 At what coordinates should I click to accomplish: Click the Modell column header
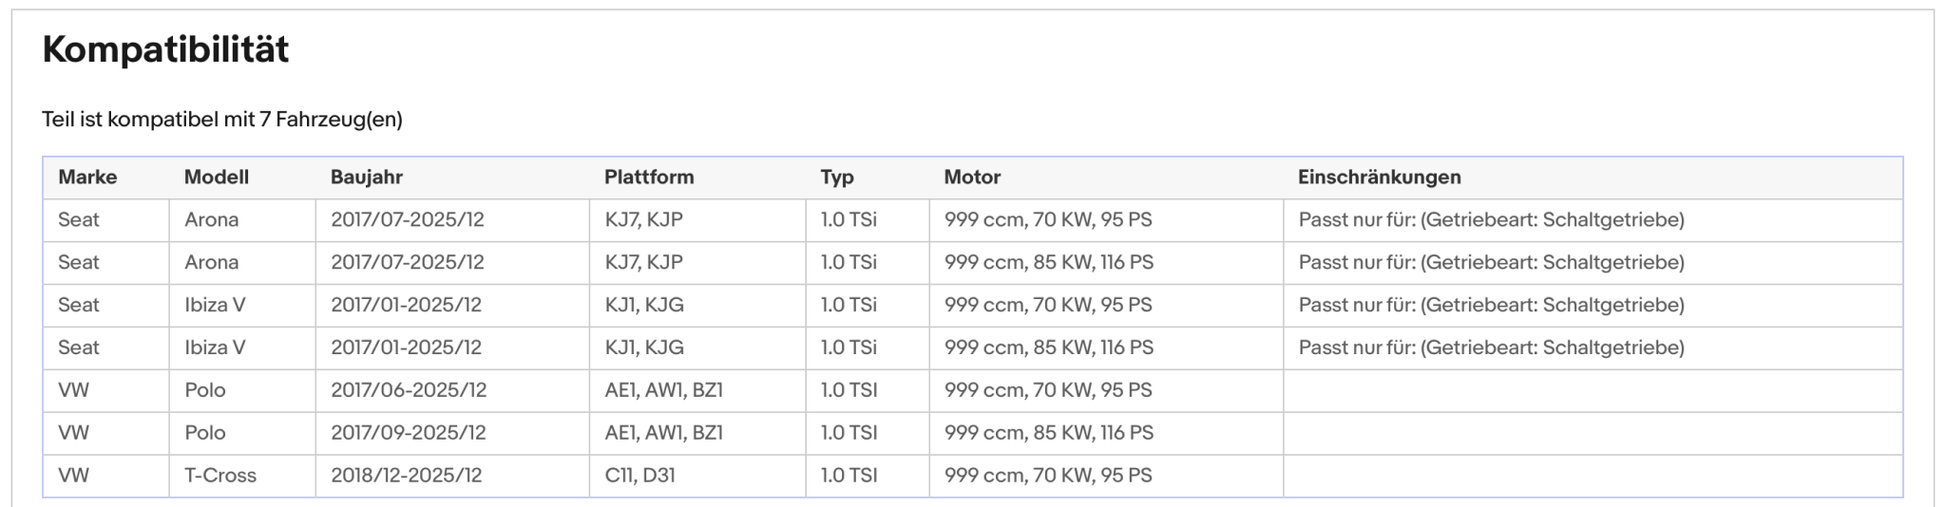click(216, 177)
